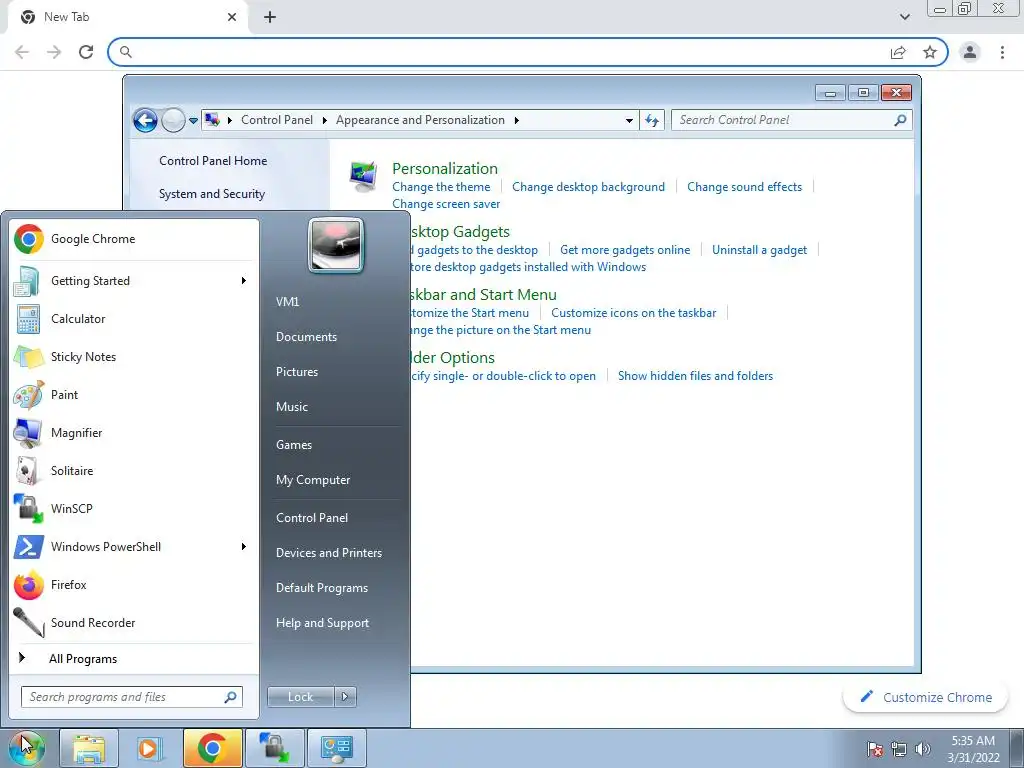This screenshot has height=768, width=1024.
Task: Click the network tray icon
Action: tap(899, 749)
